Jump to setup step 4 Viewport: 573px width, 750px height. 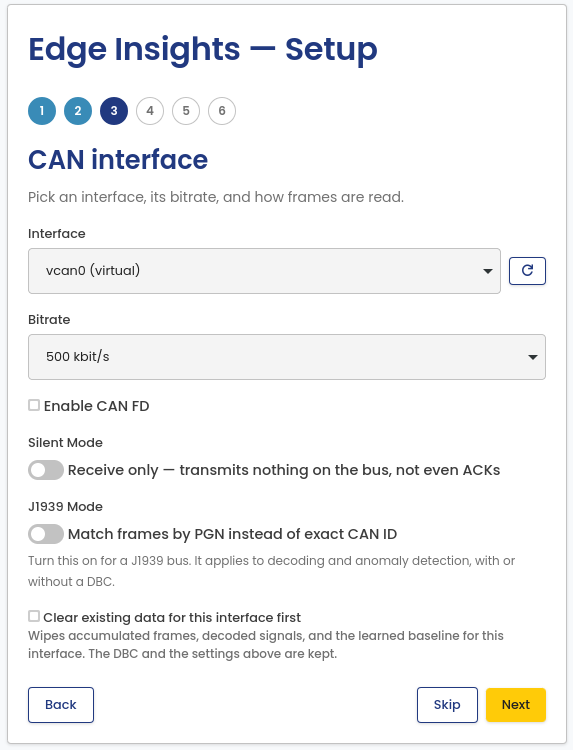click(x=150, y=111)
